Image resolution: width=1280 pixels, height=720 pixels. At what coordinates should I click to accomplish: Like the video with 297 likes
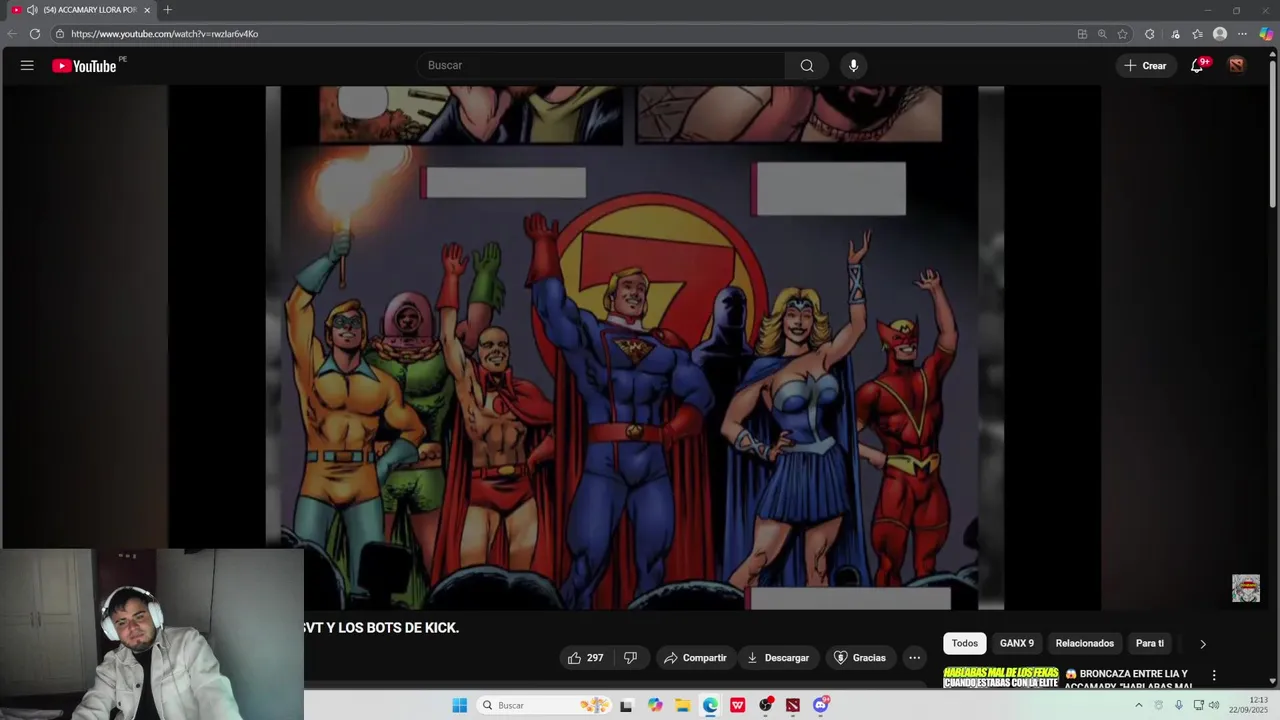(585, 658)
